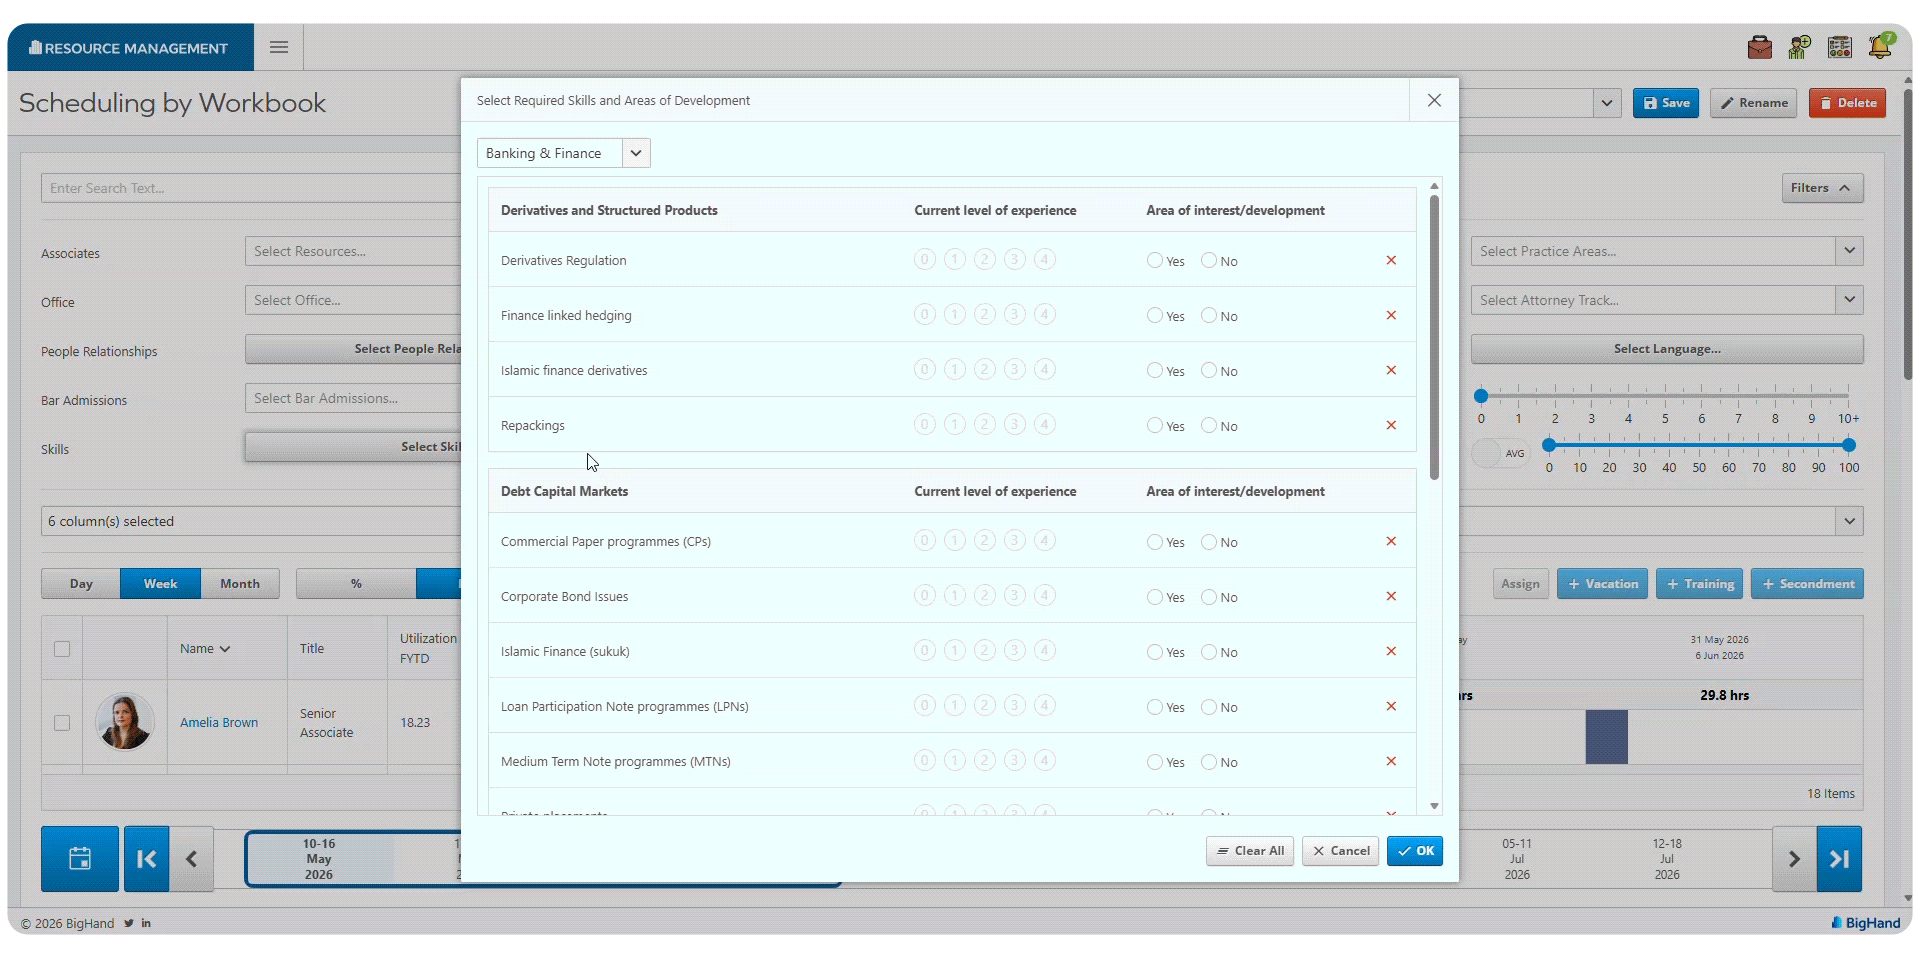
Task: Remove Derivatives Regulation skill row
Action: tap(1391, 260)
